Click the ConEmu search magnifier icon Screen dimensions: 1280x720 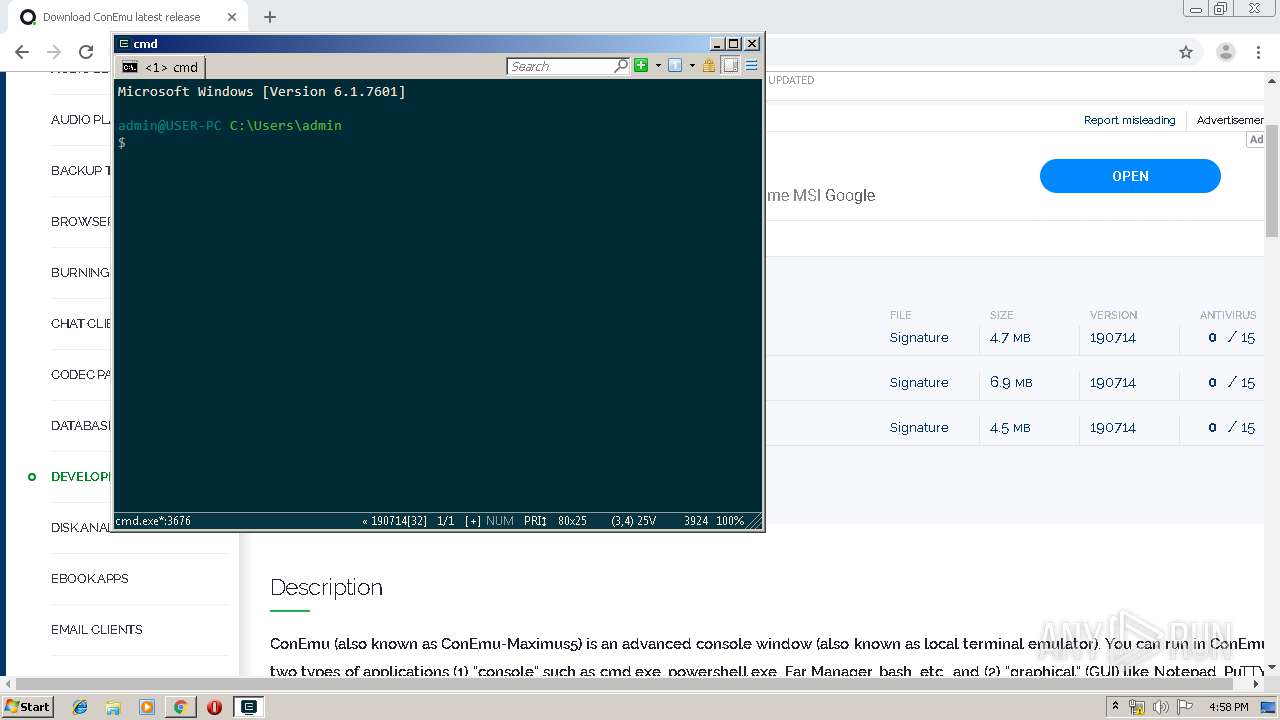[x=621, y=66]
